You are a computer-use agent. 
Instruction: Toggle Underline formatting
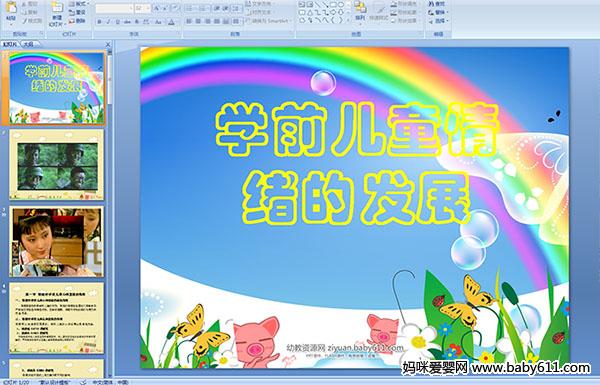tap(117, 22)
